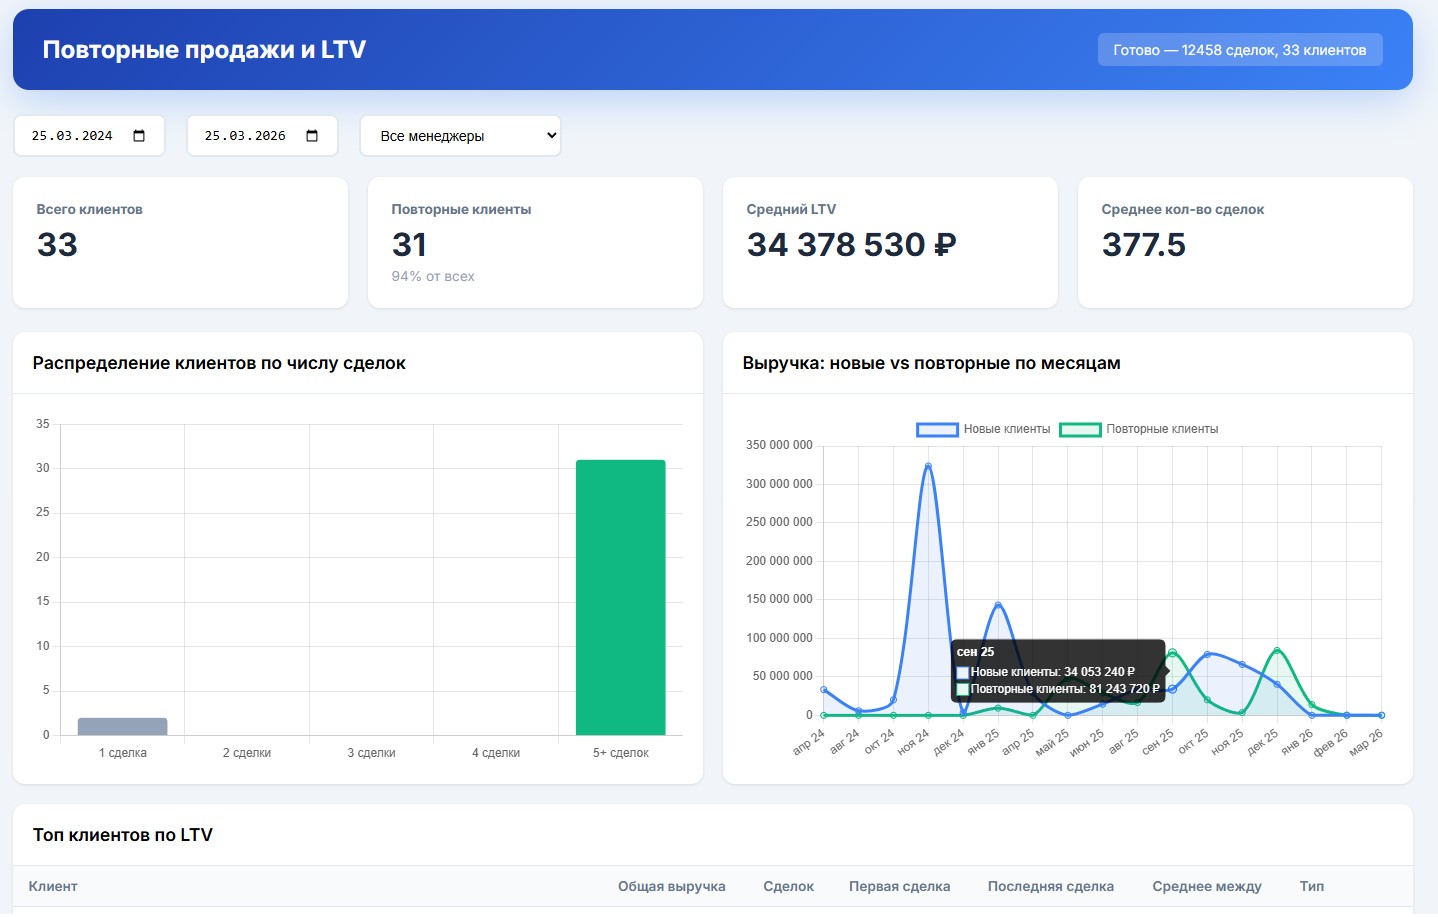Click the Распределение клиентов chart title

coord(219,363)
